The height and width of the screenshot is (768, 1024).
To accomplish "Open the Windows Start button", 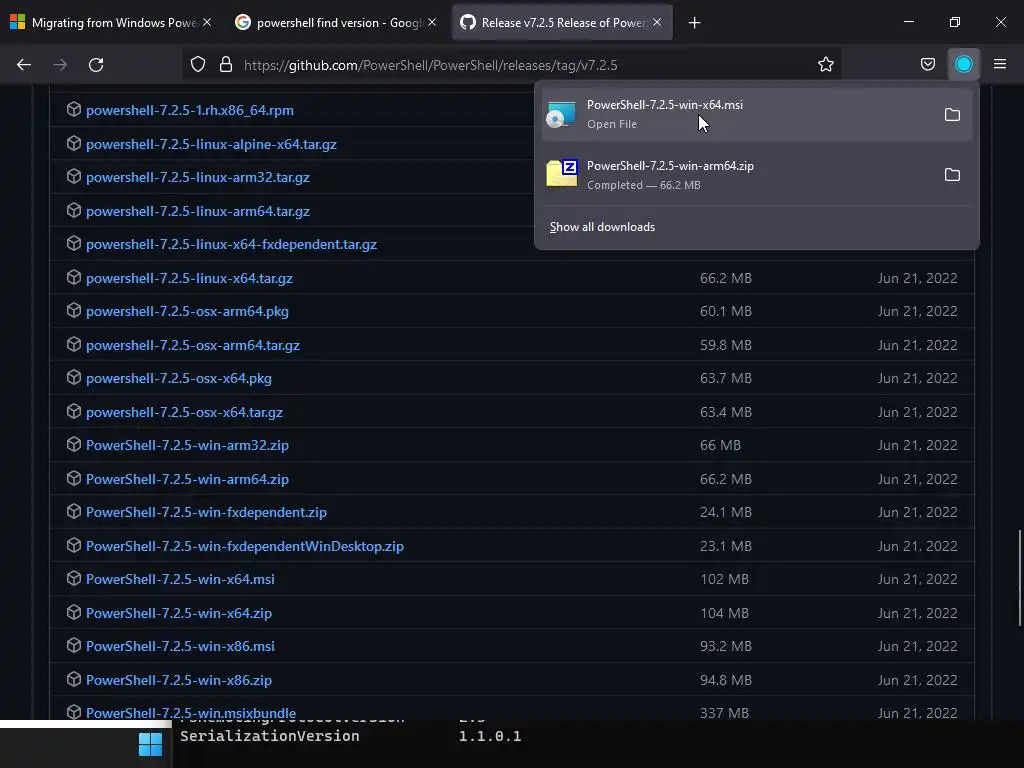I will pos(150,744).
